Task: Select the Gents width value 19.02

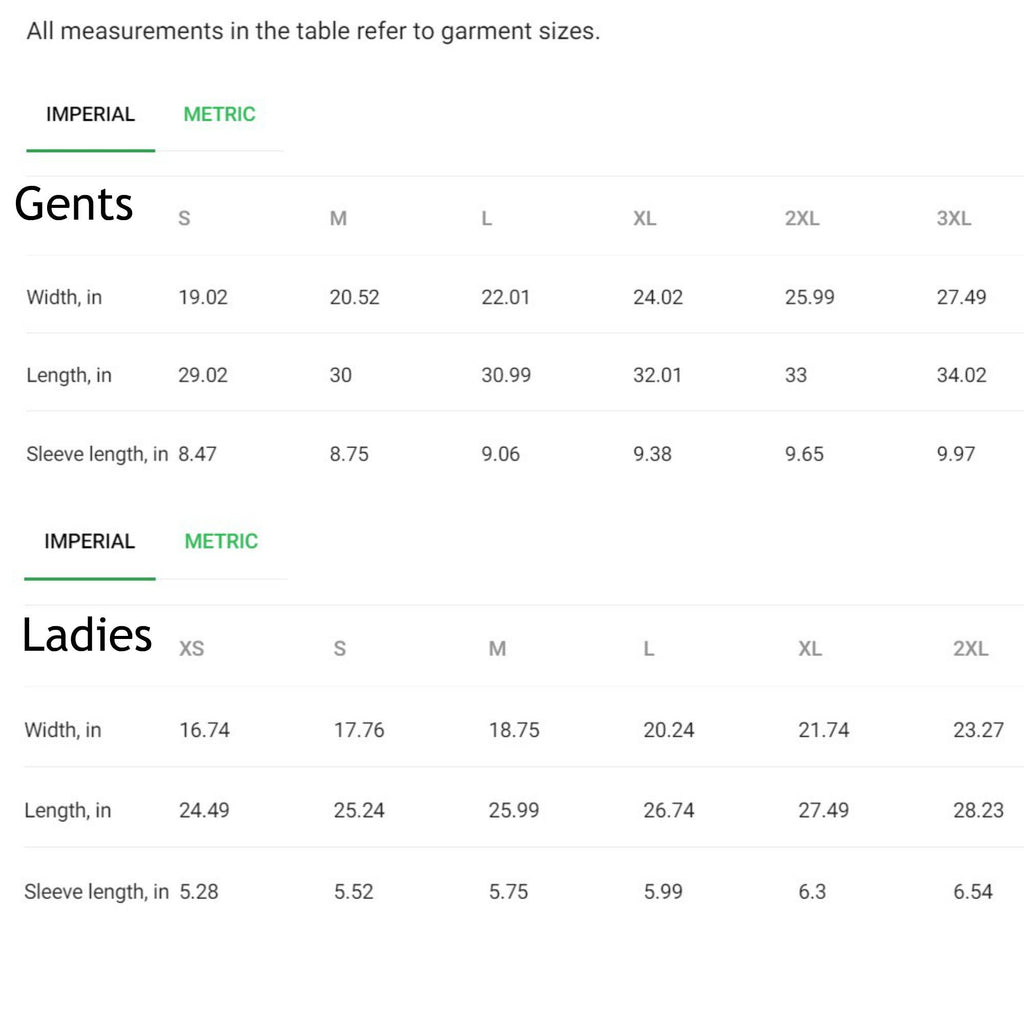Action: tap(203, 297)
